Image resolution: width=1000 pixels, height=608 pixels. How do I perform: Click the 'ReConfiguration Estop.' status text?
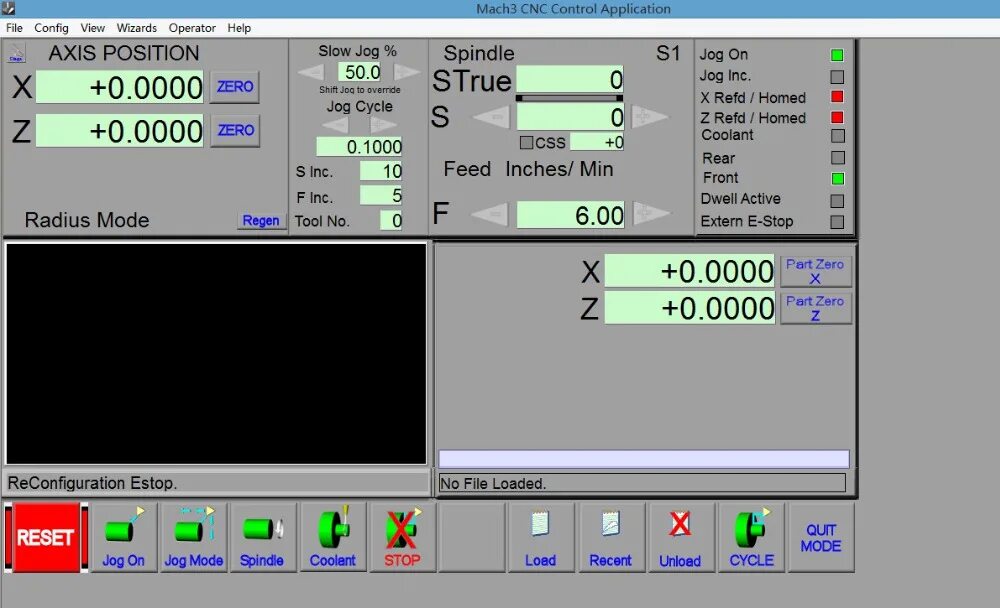coord(92,483)
